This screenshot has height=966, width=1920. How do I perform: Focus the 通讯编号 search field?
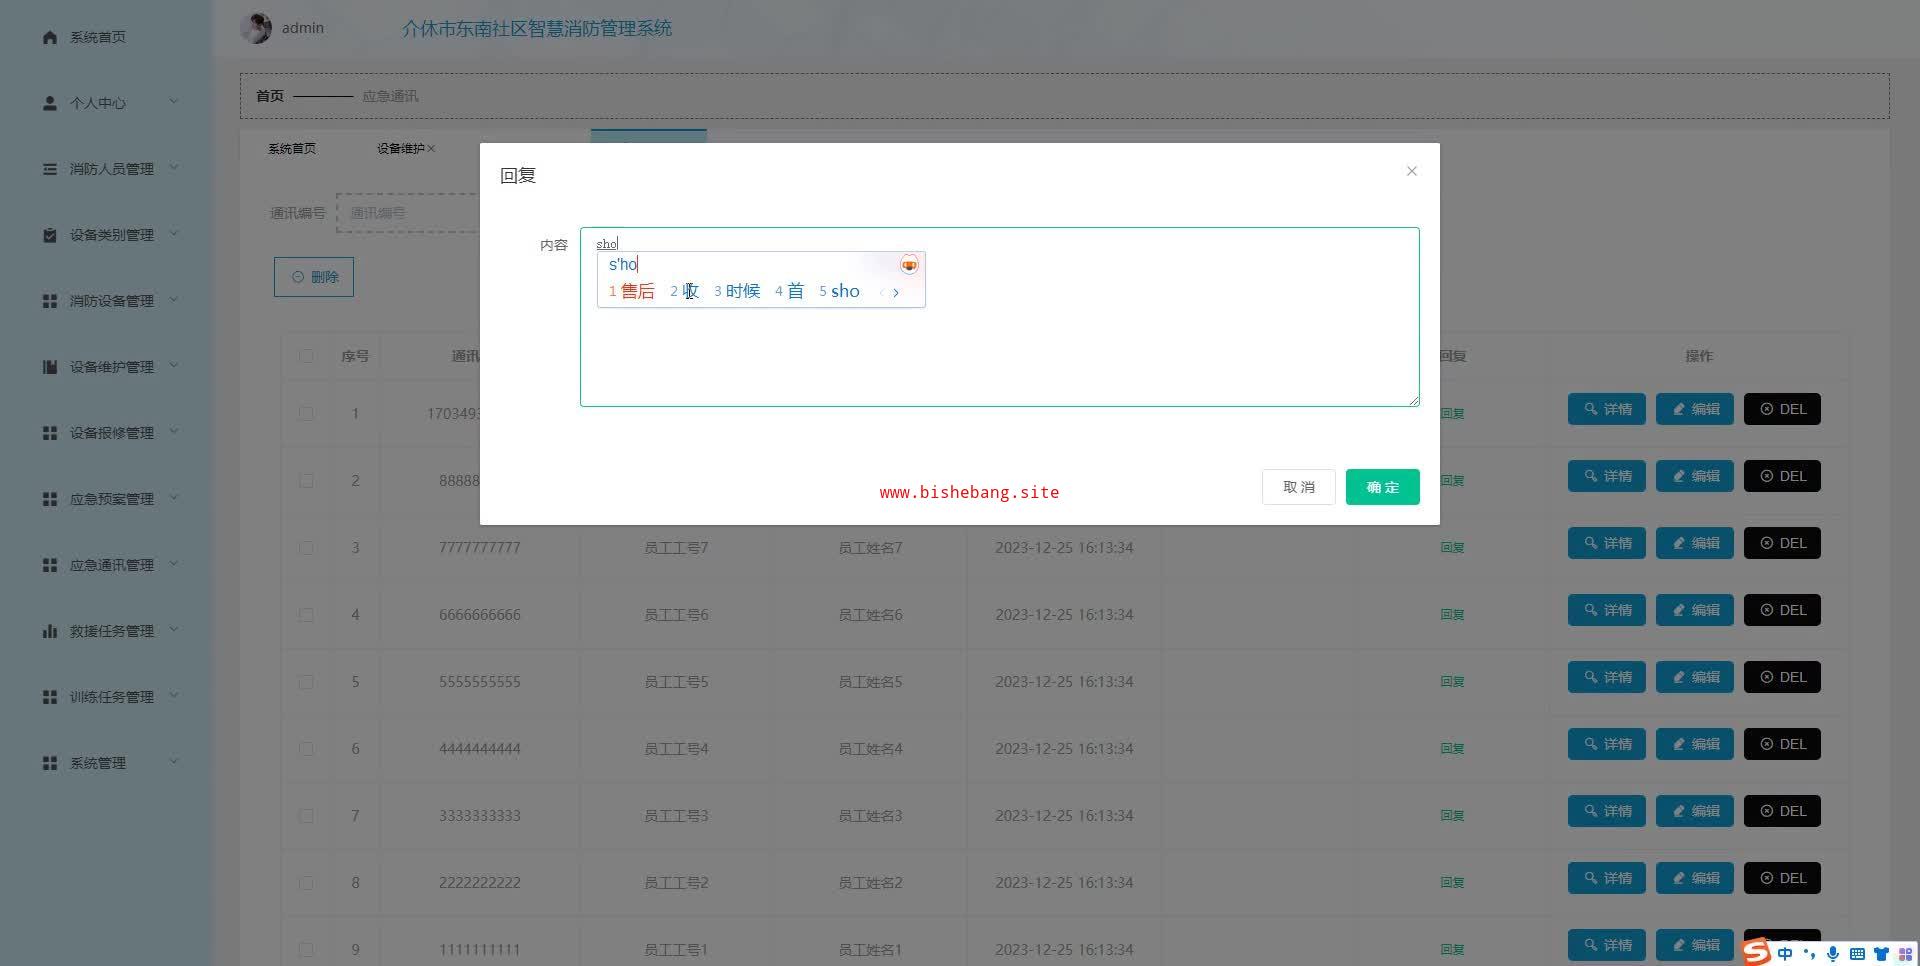(x=410, y=213)
